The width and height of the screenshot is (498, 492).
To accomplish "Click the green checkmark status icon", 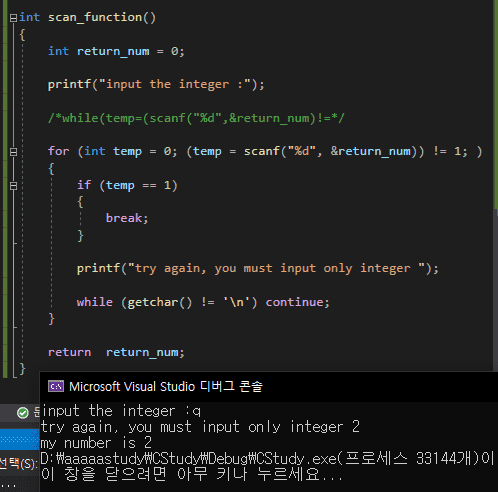I will click(x=23, y=413).
